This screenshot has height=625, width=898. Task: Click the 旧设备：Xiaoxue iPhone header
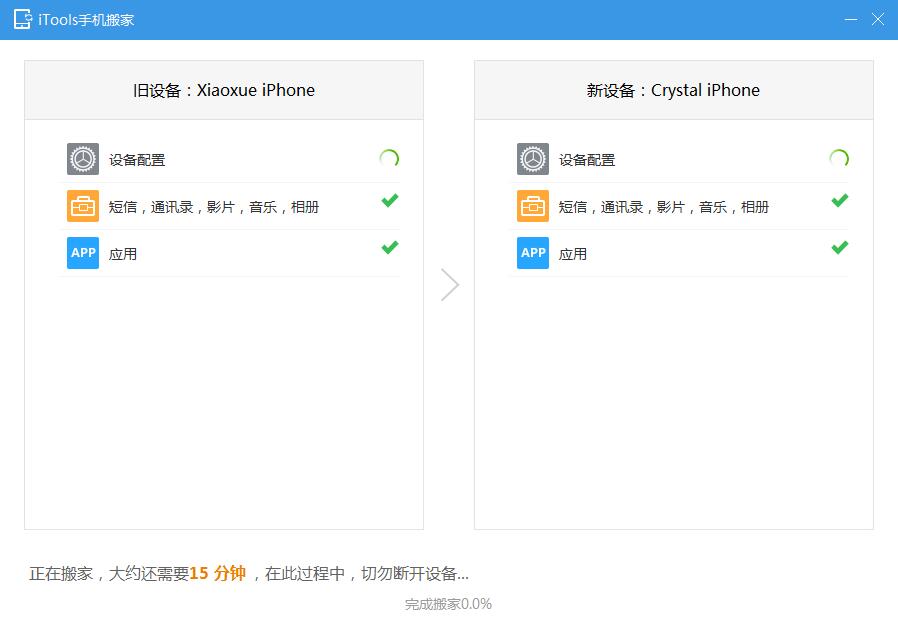pos(224,91)
